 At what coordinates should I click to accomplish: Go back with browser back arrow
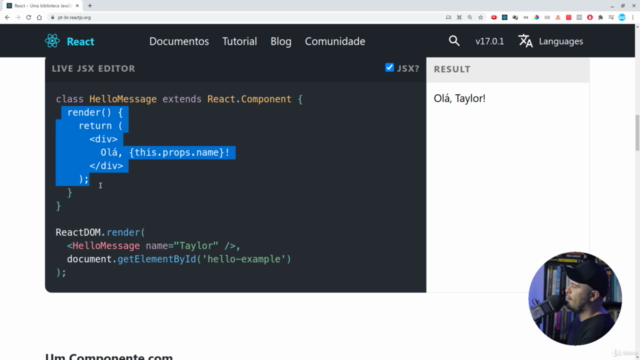point(7,17)
